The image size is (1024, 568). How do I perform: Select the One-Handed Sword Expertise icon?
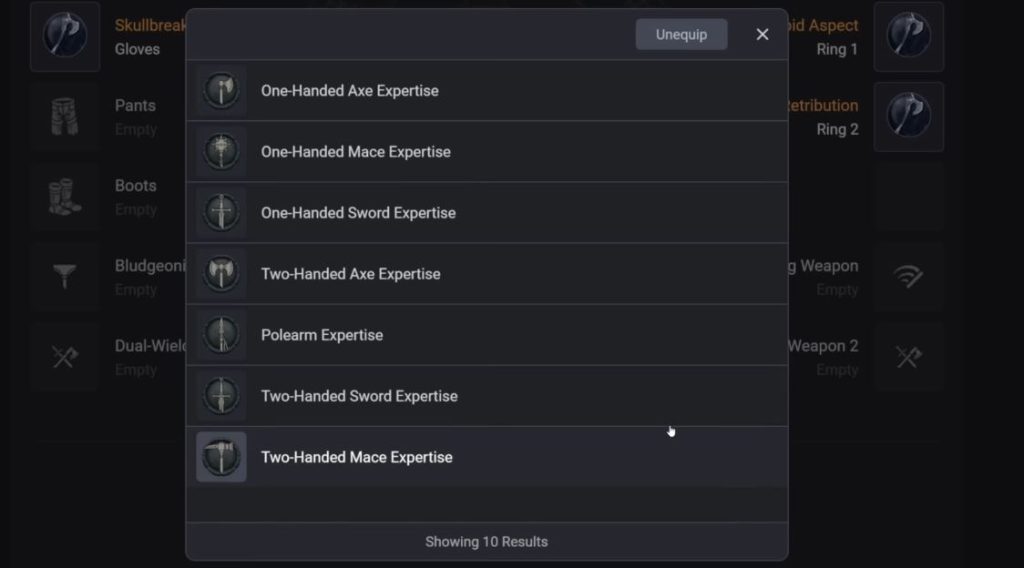(221, 212)
